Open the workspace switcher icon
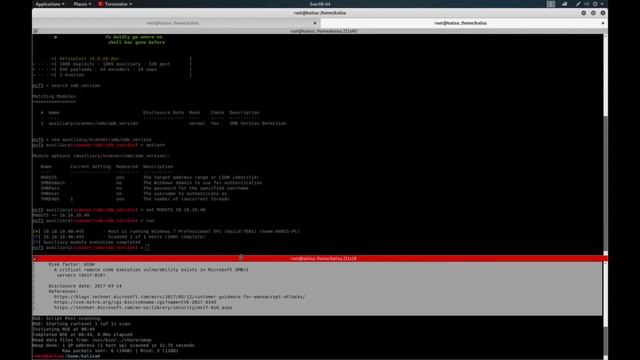This screenshot has width=640, height=360. 551,4
